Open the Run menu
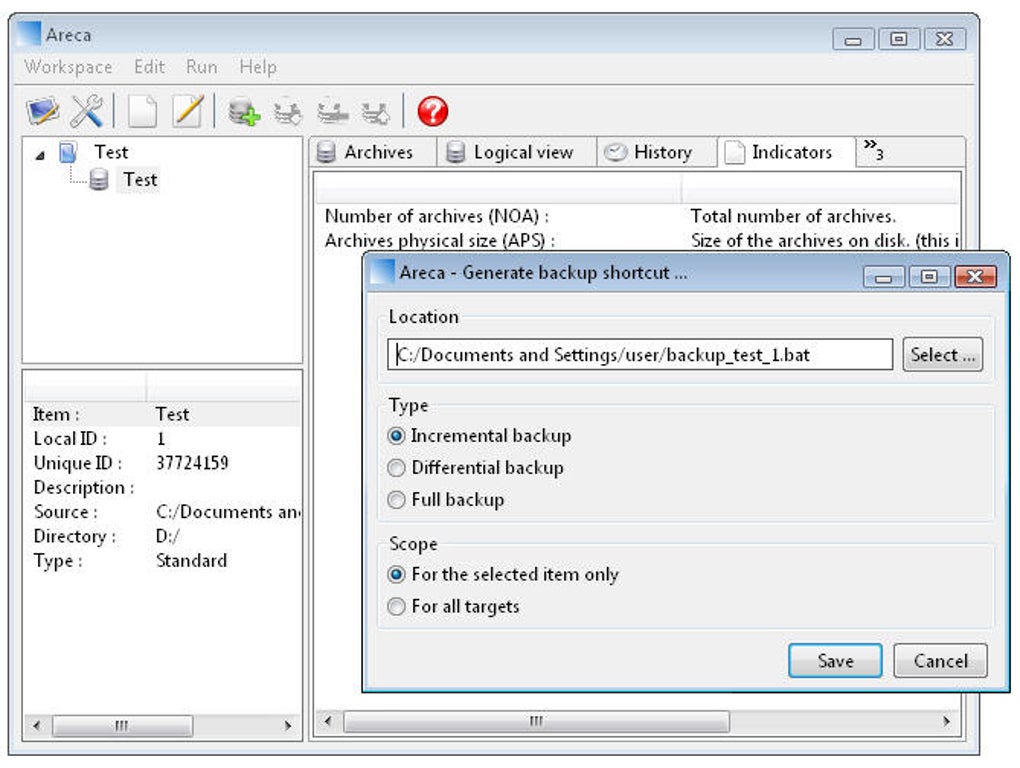 click(x=201, y=66)
